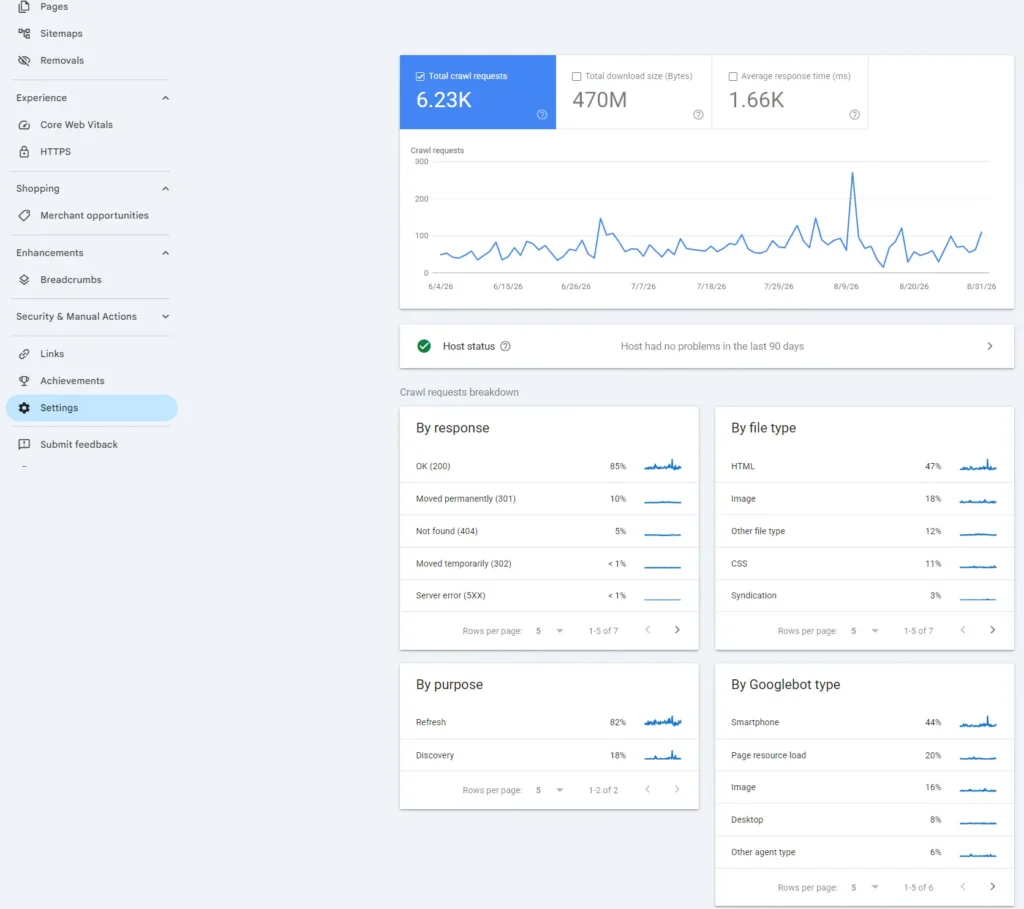The height and width of the screenshot is (909, 1024).
Task: Open Image row in By file type
Action: point(864,499)
